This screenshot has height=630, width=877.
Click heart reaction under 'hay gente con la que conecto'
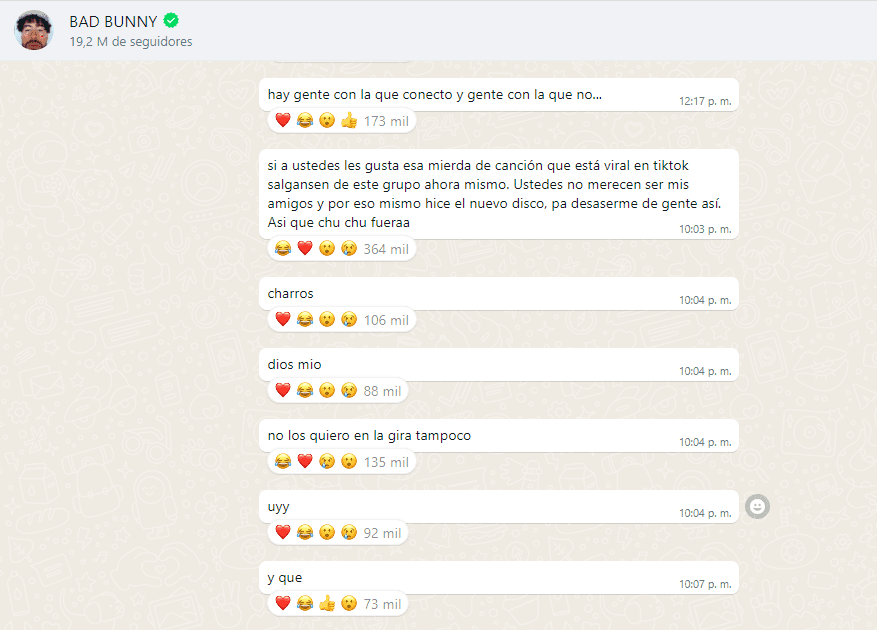(x=283, y=120)
